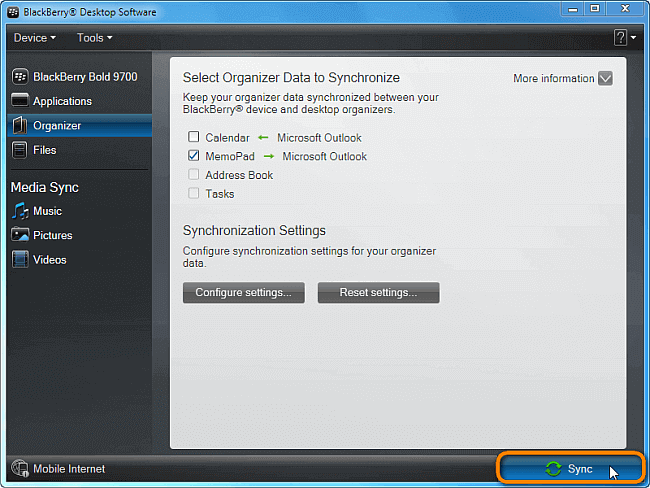Image resolution: width=650 pixels, height=488 pixels.
Task: Click the help question mark icon
Action: [620, 38]
